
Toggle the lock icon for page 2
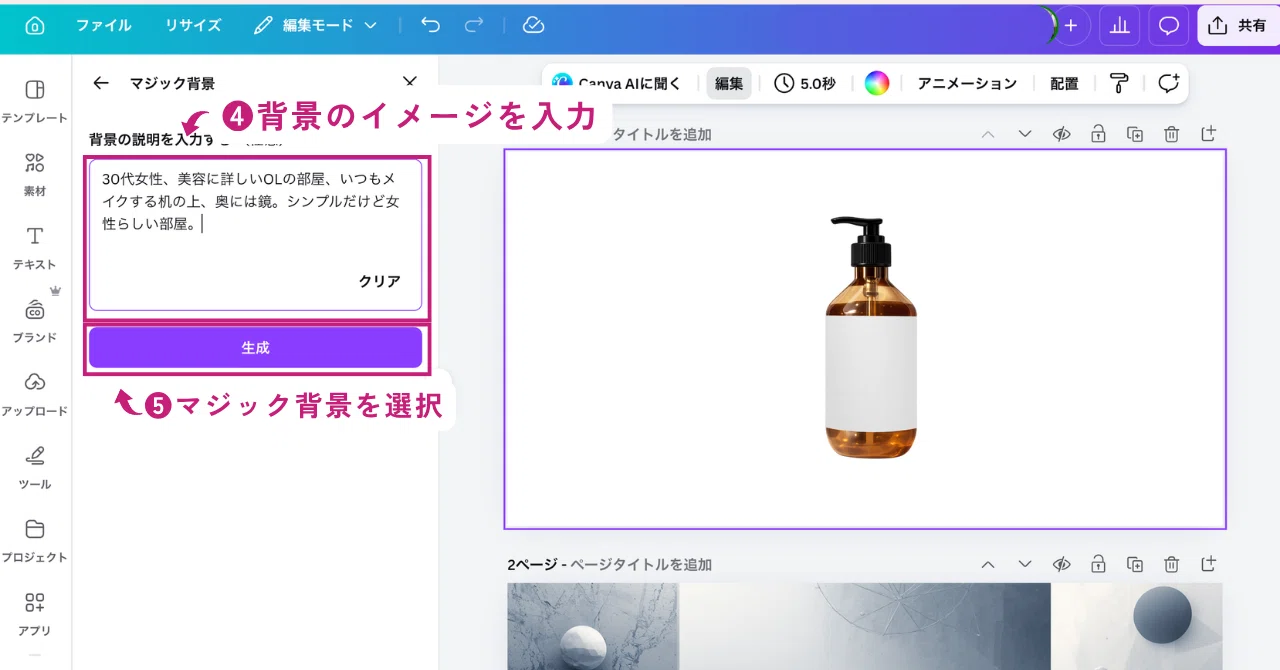1098,564
